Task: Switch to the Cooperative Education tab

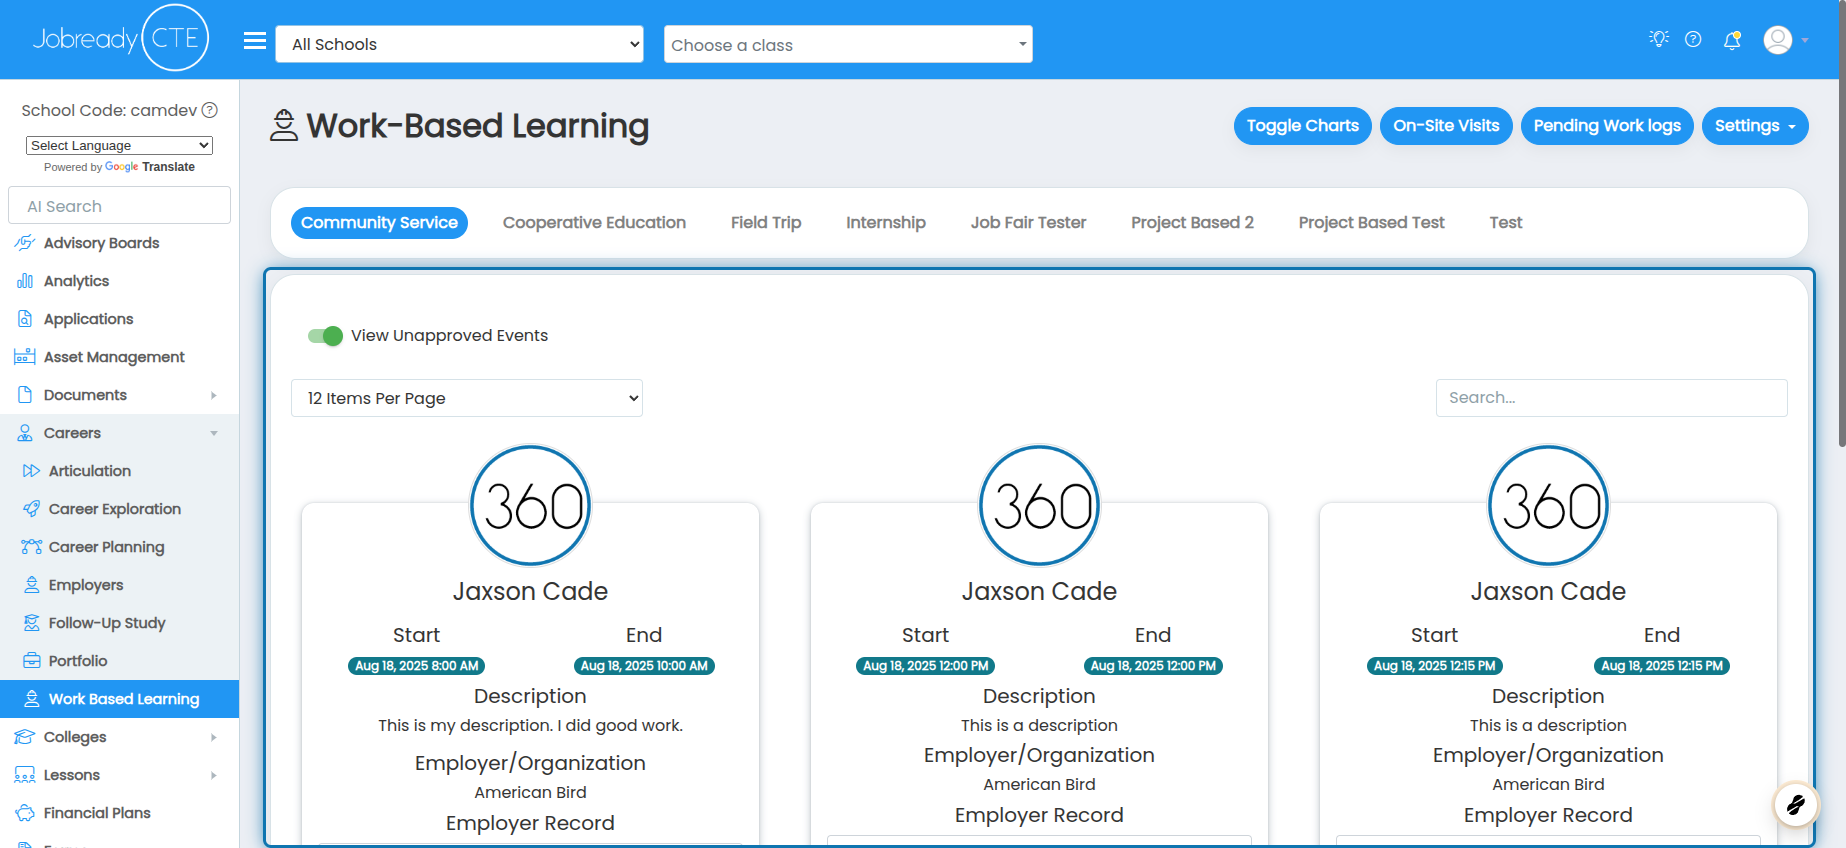Action: 594,223
